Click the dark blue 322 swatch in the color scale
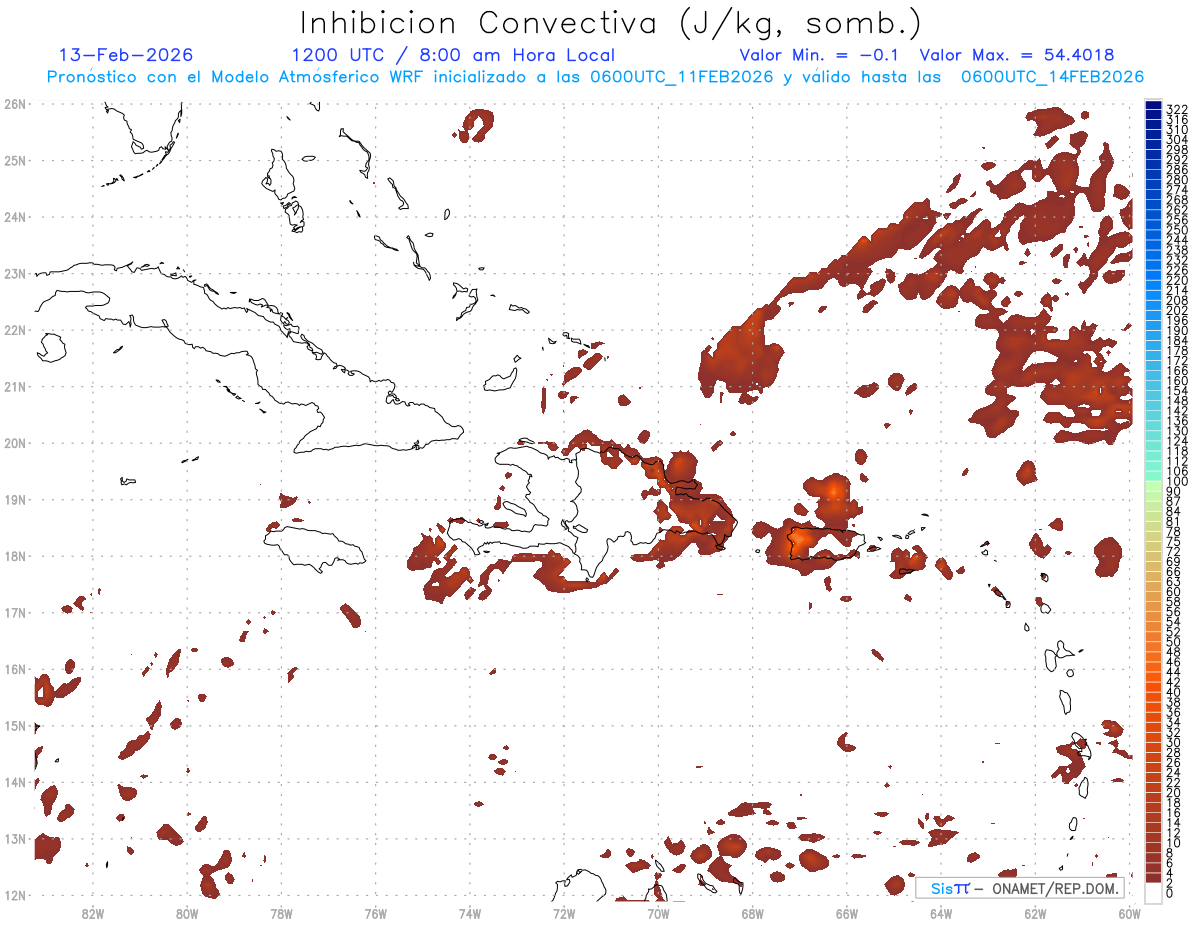1200x927 pixels. [1153, 106]
